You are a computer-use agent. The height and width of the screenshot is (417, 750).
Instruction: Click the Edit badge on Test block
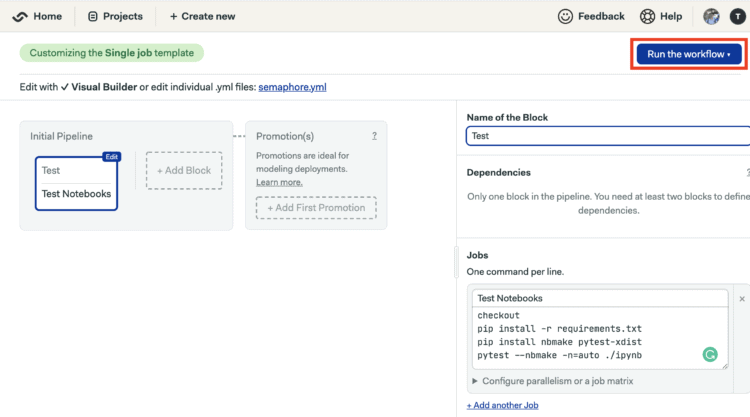111,156
